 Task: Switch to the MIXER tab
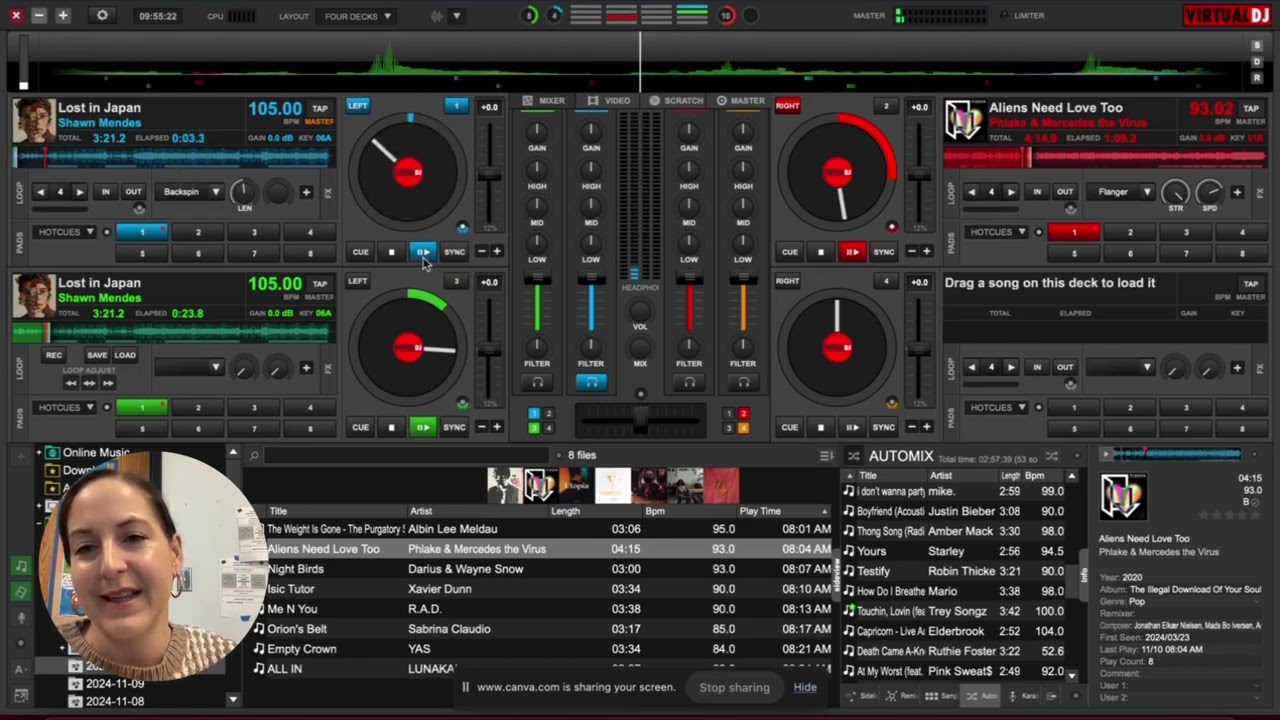(544, 101)
